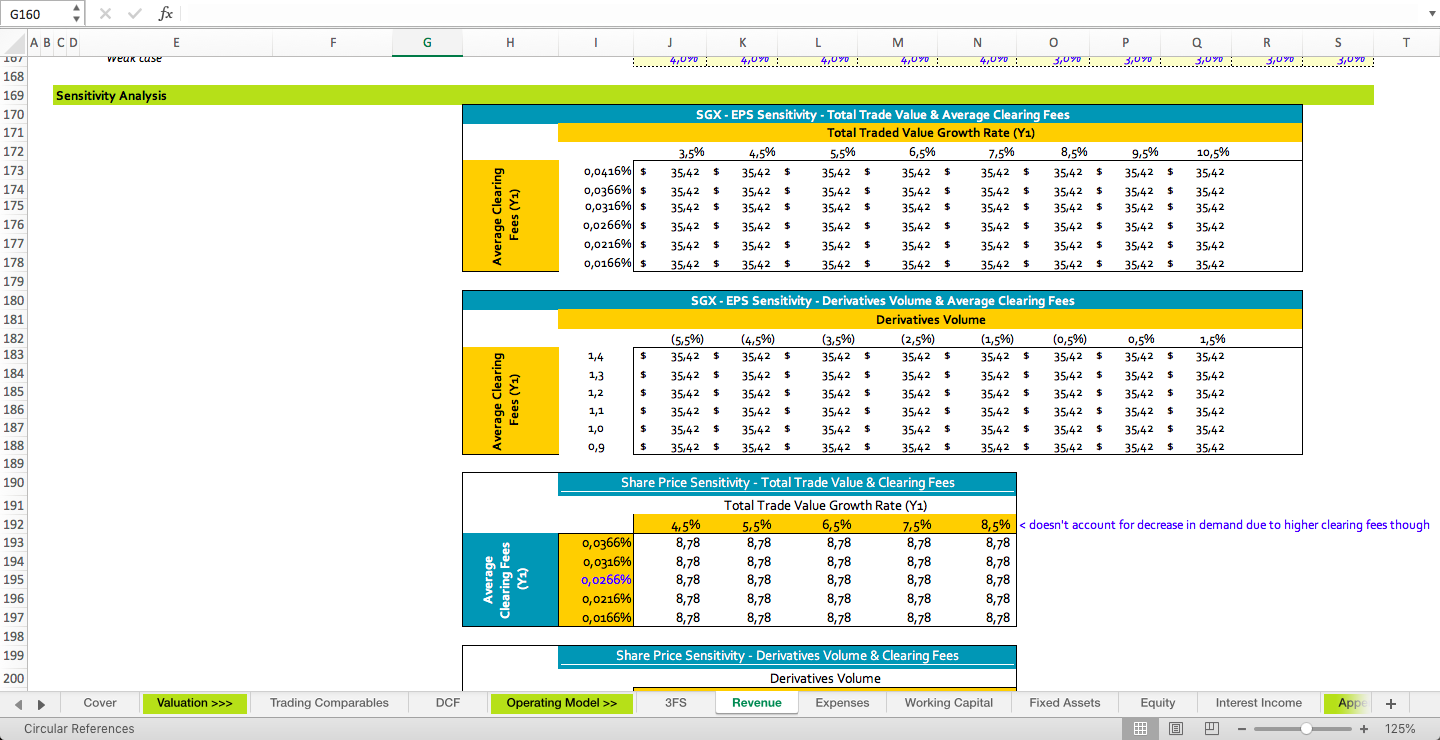Click the Average Clearing Fees label rows 173-178

point(510,216)
